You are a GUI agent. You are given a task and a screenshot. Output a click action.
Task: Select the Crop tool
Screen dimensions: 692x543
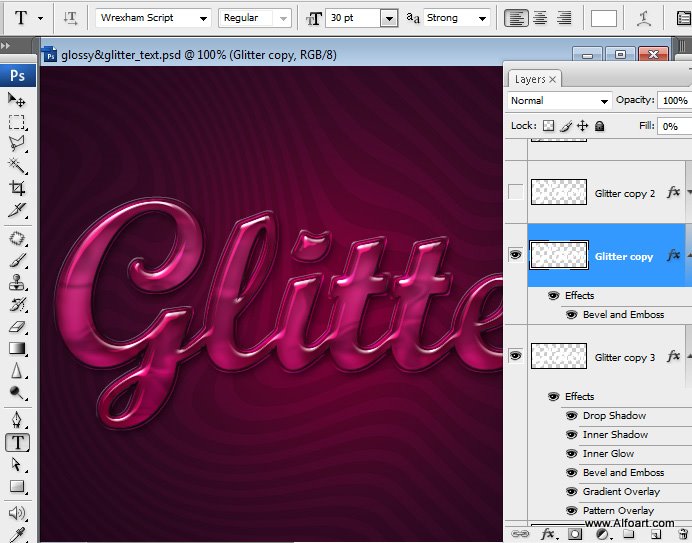tap(17, 187)
